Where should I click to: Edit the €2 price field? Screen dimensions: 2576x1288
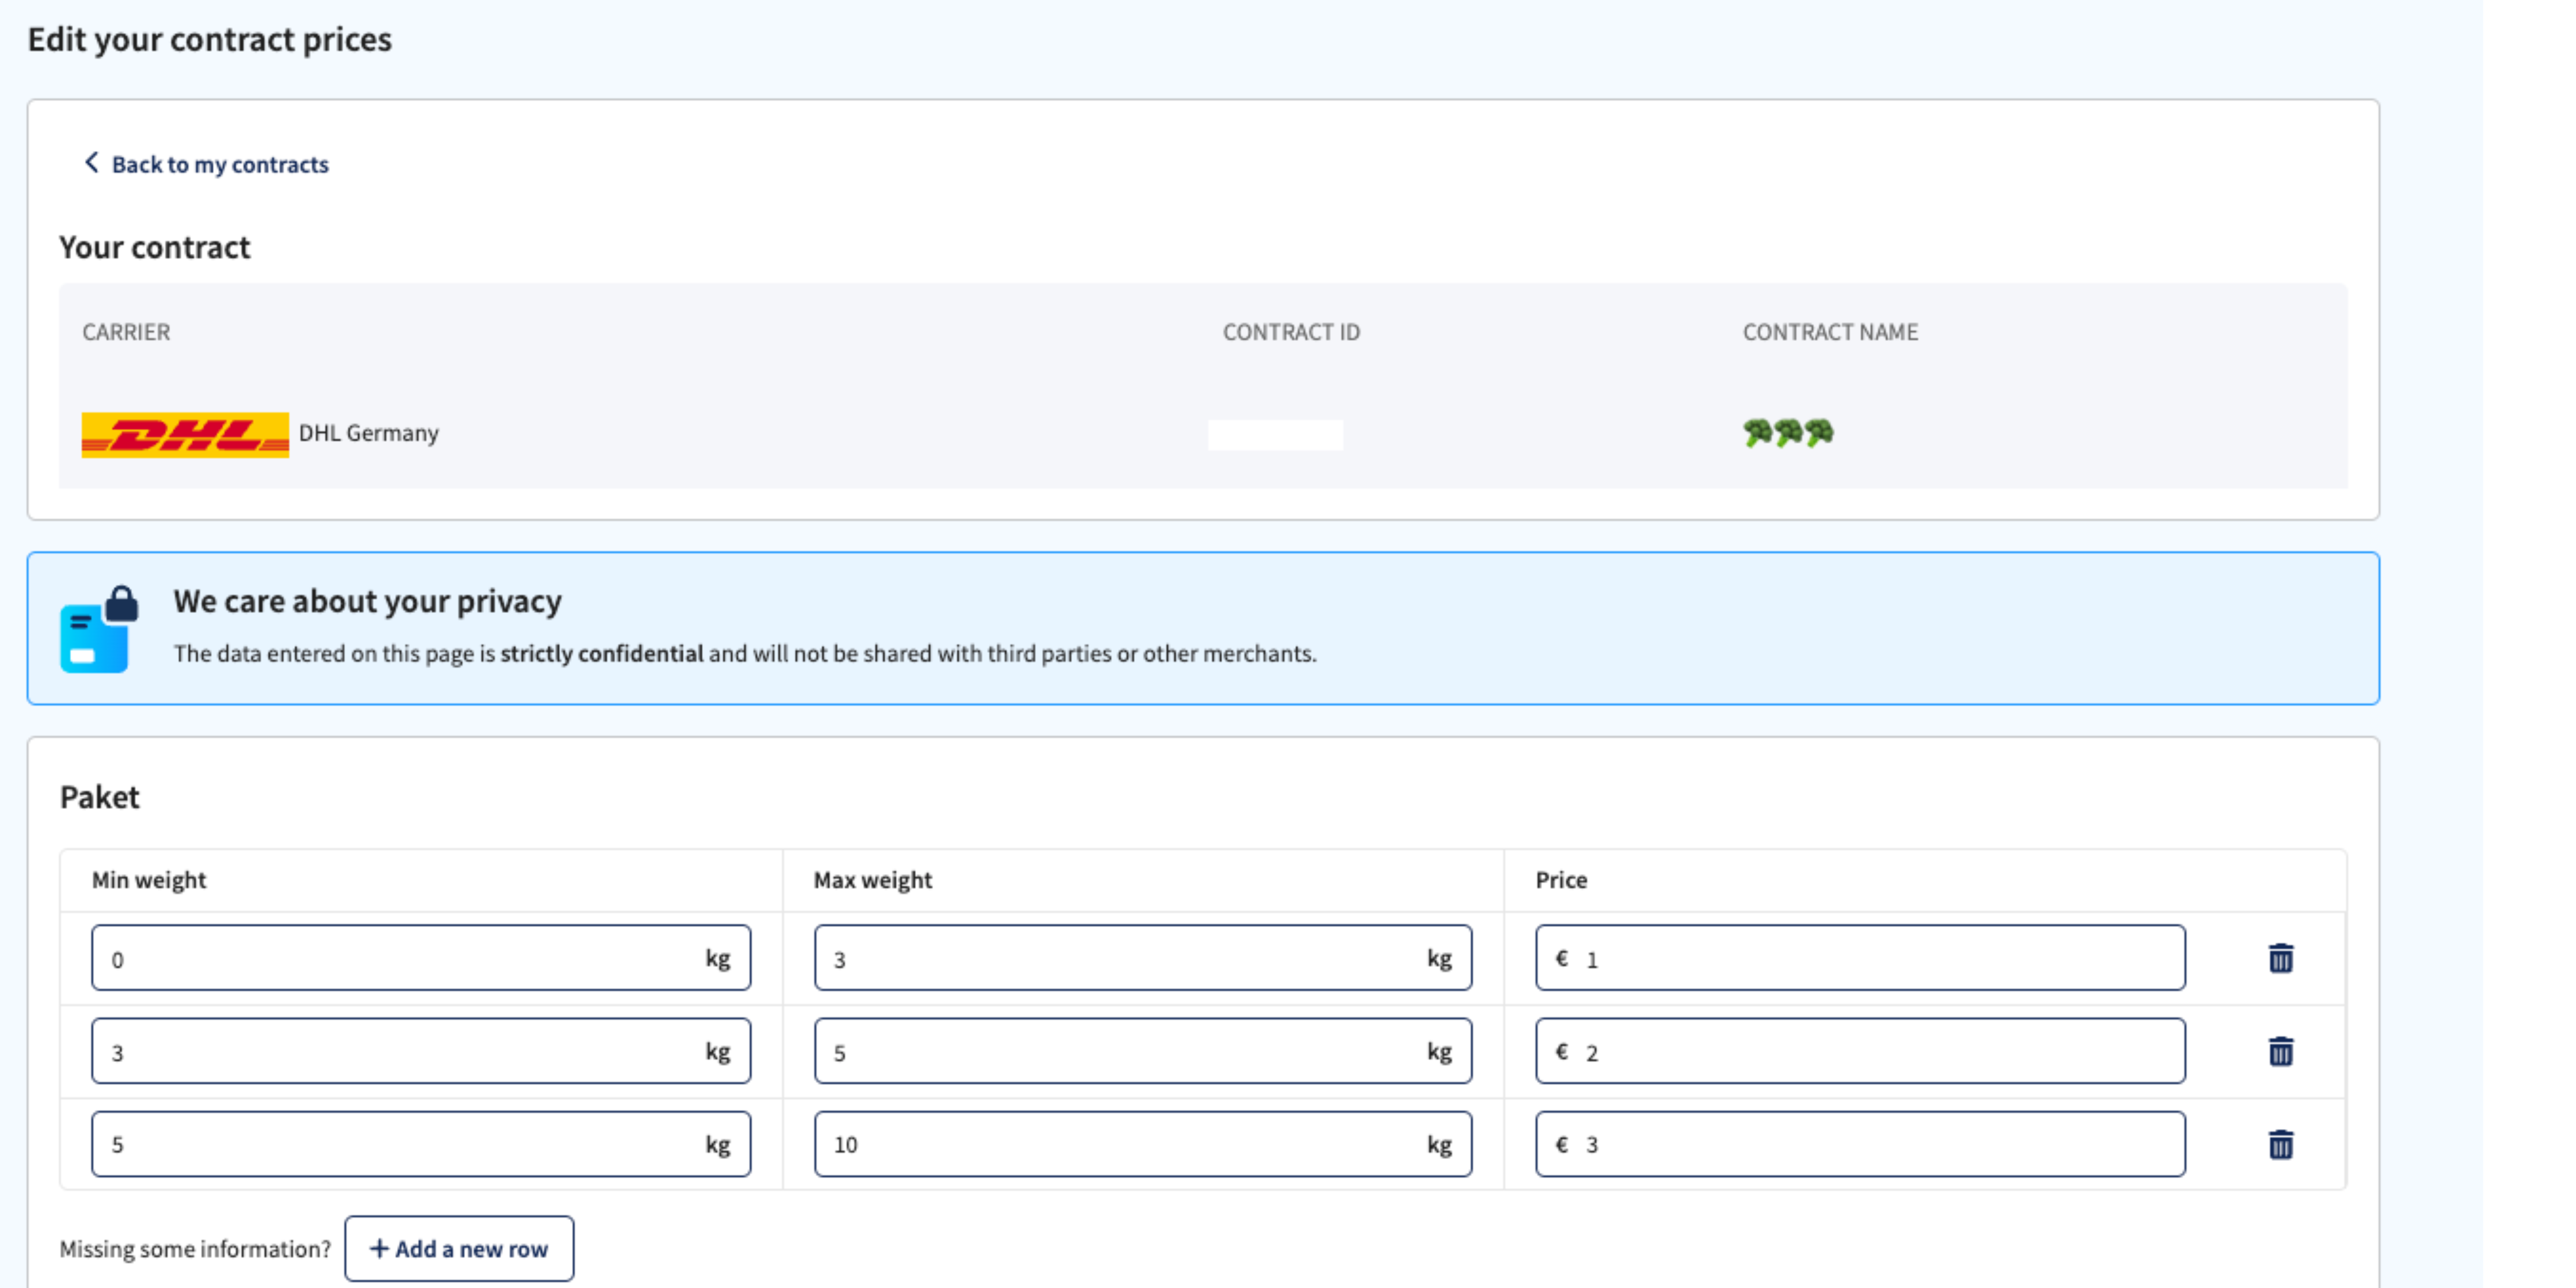click(1860, 1051)
